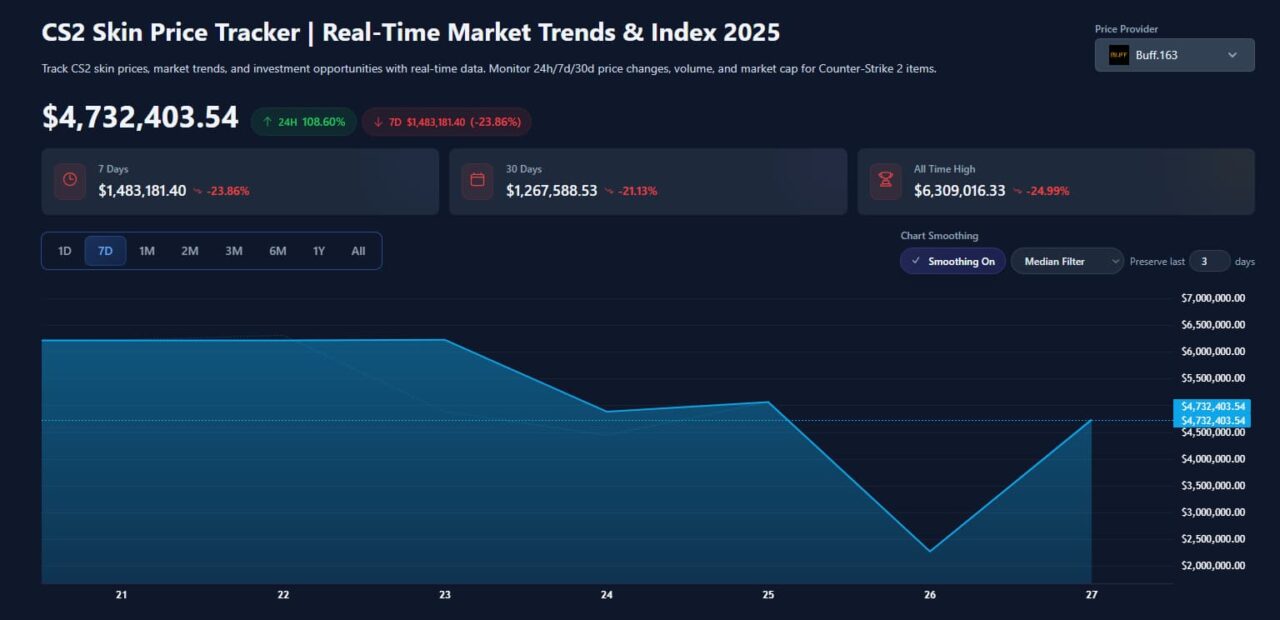Click the green up-arrow in 24H badge

pos(267,122)
